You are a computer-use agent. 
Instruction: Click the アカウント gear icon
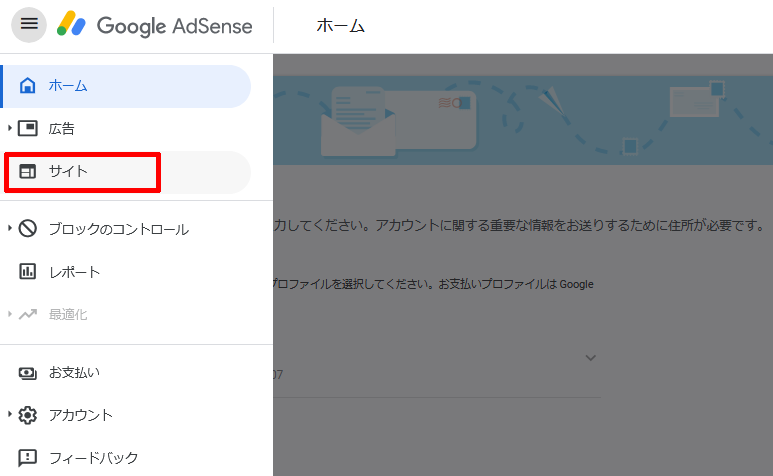pos(28,415)
